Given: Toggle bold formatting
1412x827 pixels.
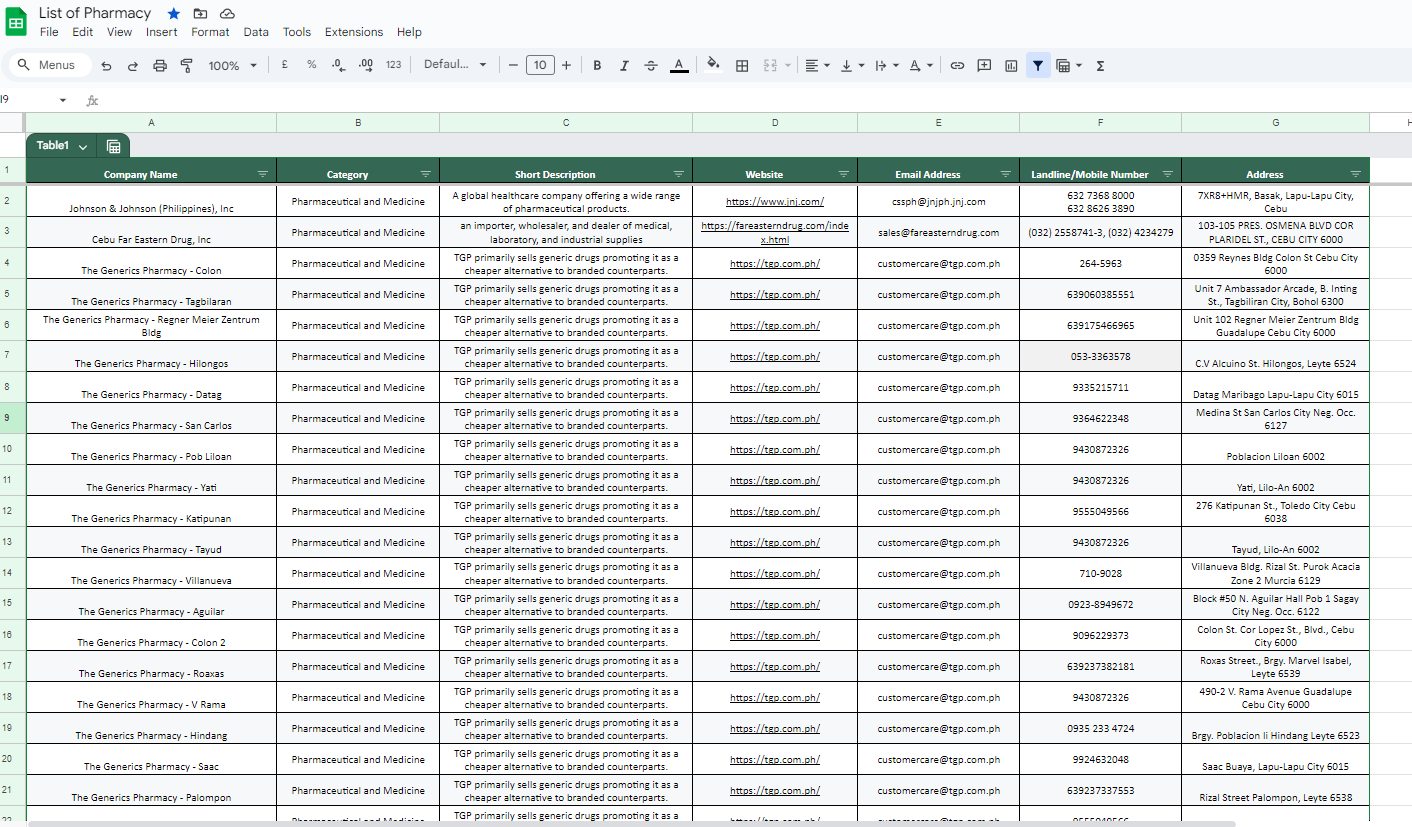Looking at the screenshot, I should [597, 66].
